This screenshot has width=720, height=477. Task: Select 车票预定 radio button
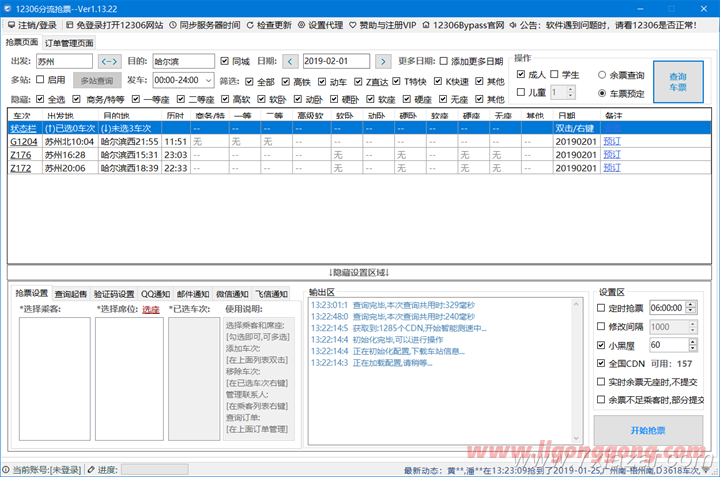[602, 93]
